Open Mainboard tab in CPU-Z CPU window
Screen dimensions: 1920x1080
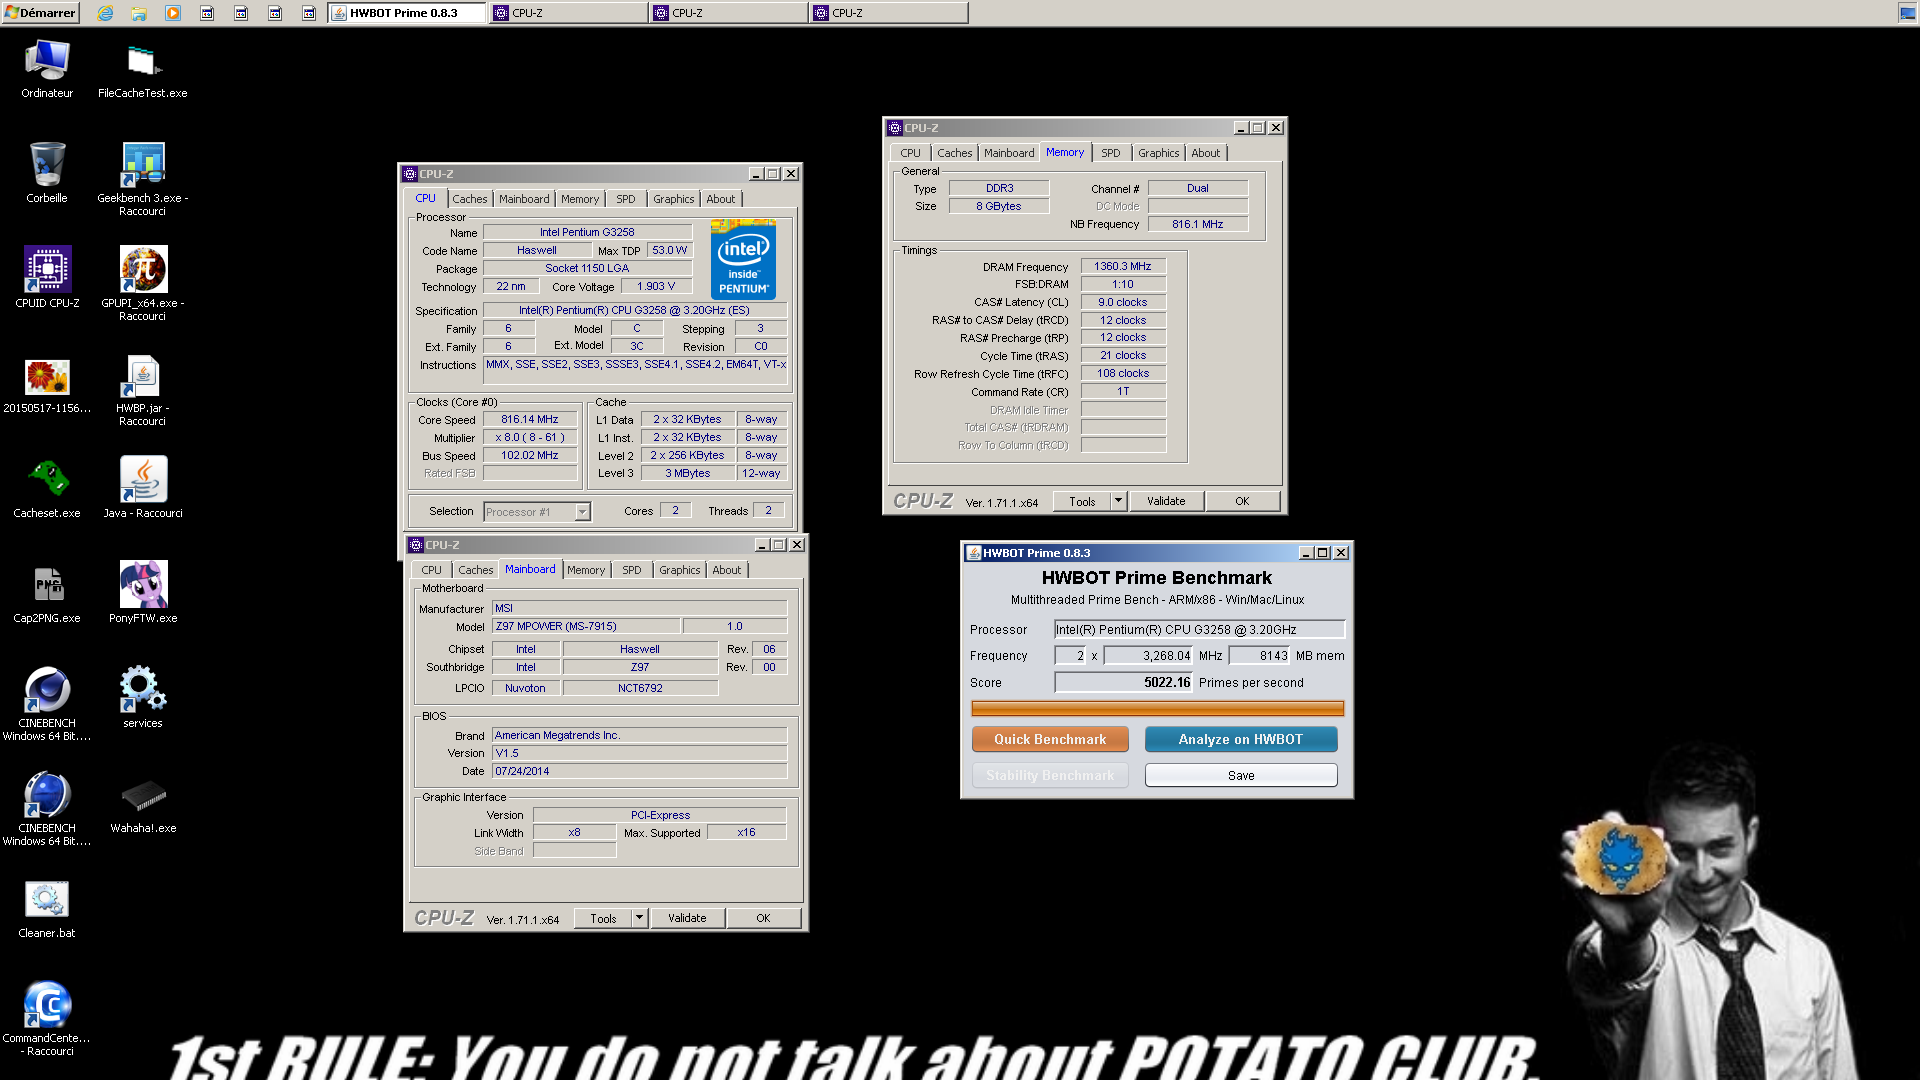pos(524,199)
